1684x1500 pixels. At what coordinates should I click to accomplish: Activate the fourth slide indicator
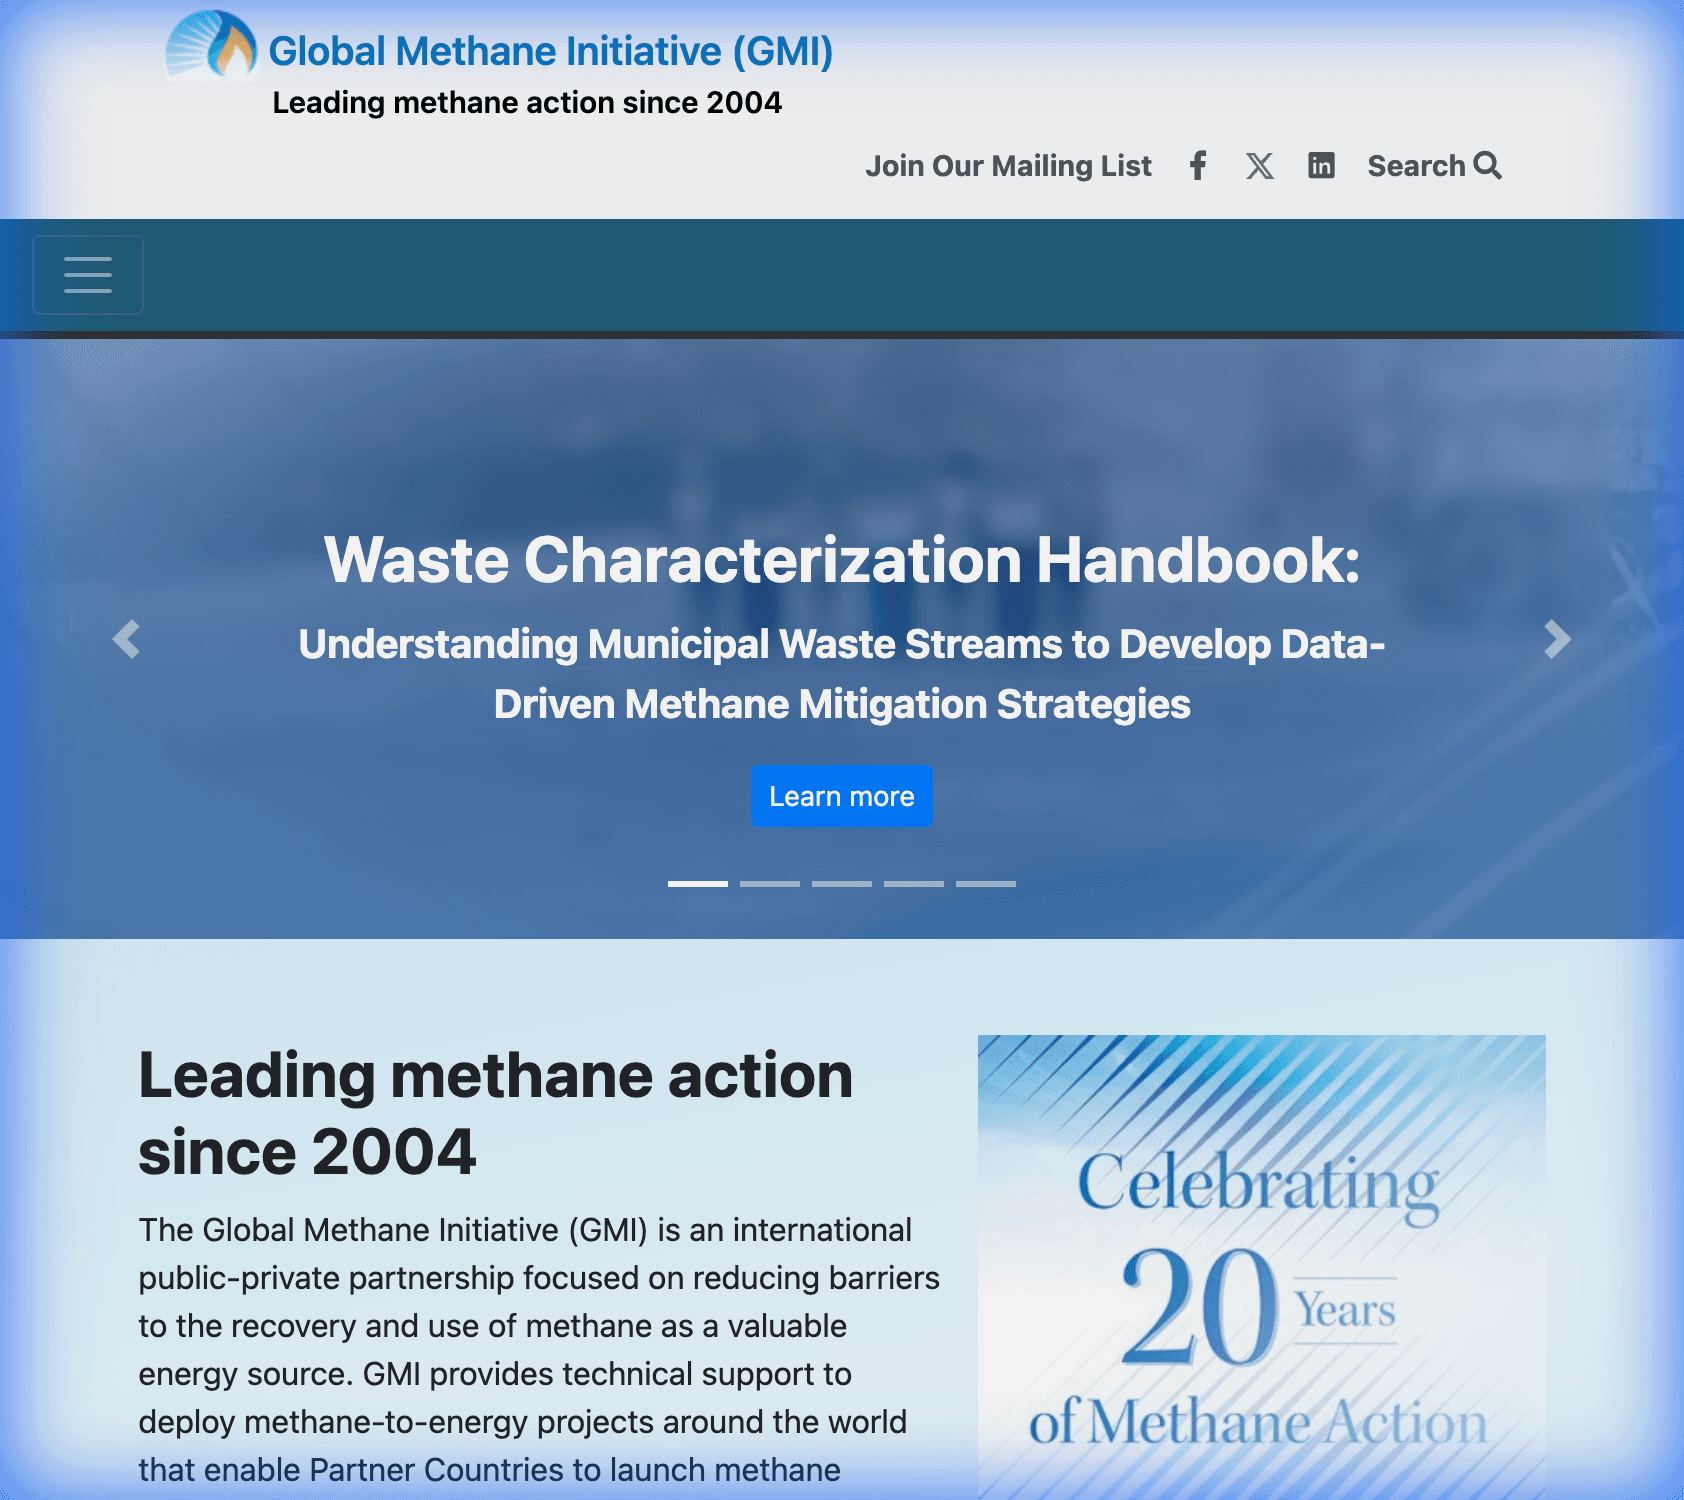(x=915, y=884)
